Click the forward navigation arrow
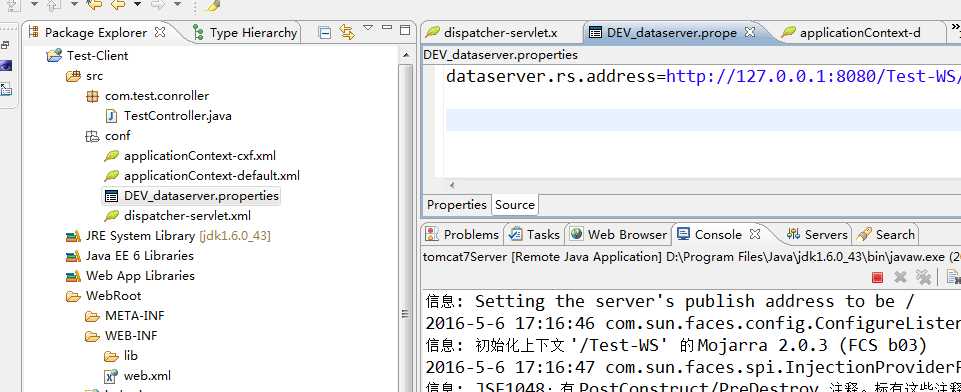 157,5
